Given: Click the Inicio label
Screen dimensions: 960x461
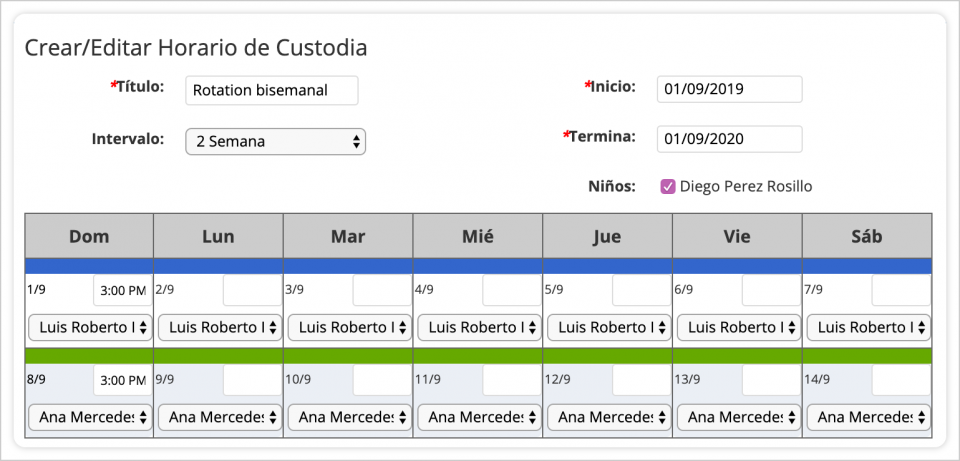Looking at the screenshot, I should [611, 86].
